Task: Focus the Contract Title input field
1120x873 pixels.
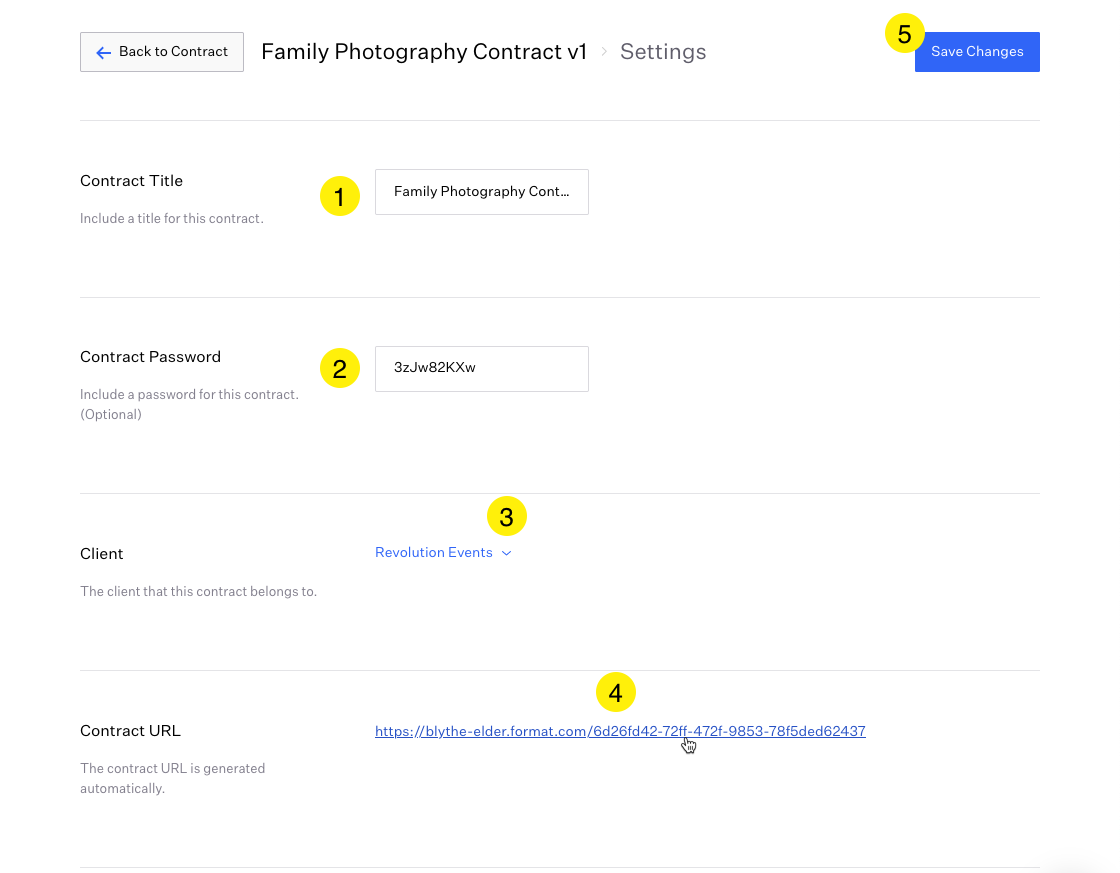Action: coord(481,192)
